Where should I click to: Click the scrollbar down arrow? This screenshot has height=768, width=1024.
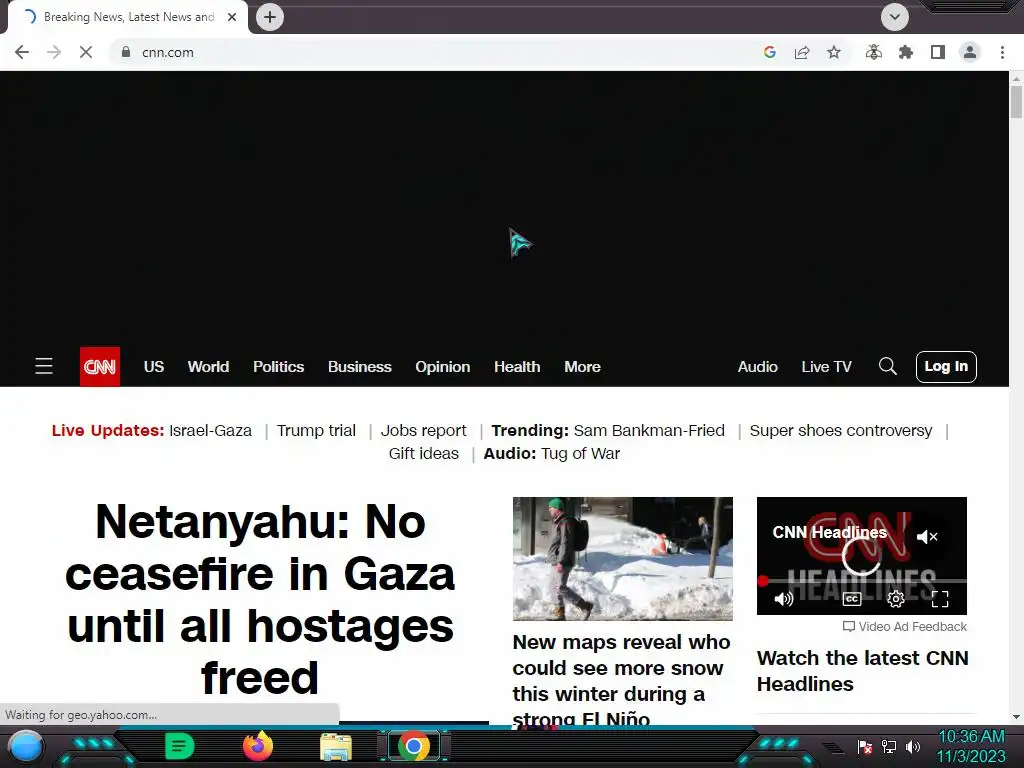coord(1016,717)
